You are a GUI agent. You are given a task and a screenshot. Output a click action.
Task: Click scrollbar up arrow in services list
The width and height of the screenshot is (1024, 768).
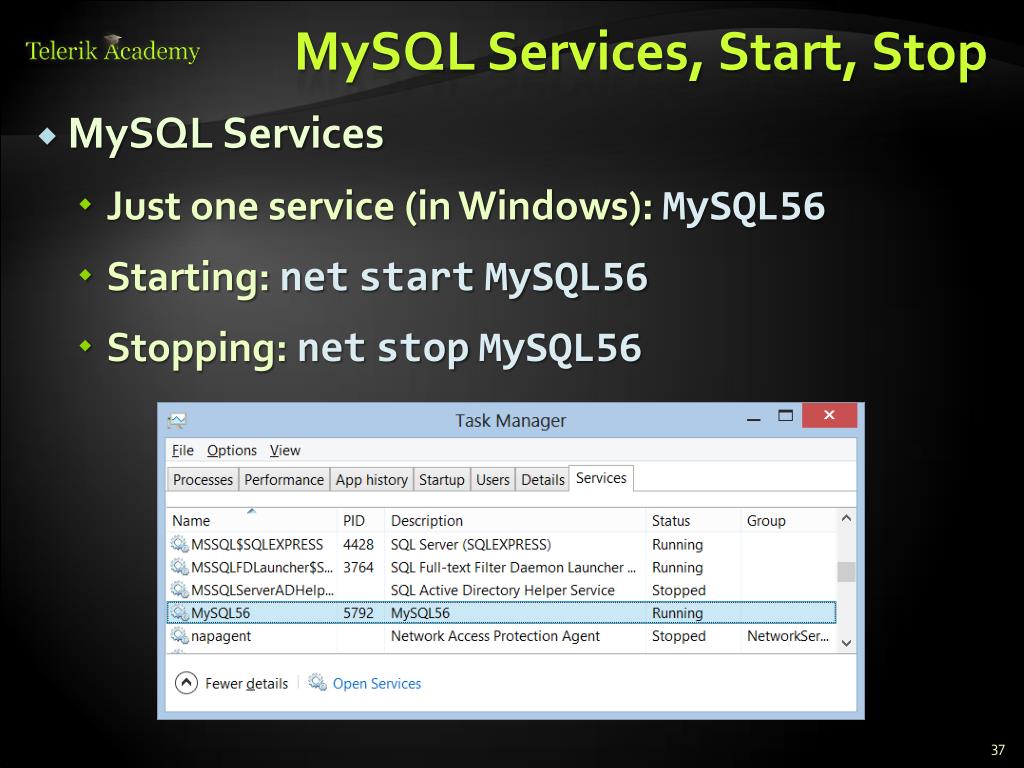(x=846, y=519)
